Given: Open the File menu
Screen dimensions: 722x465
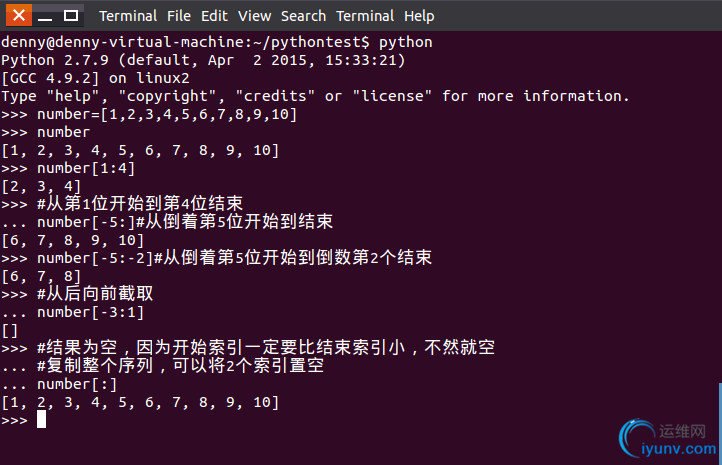Looking at the screenshot, I should coord(179,16).
